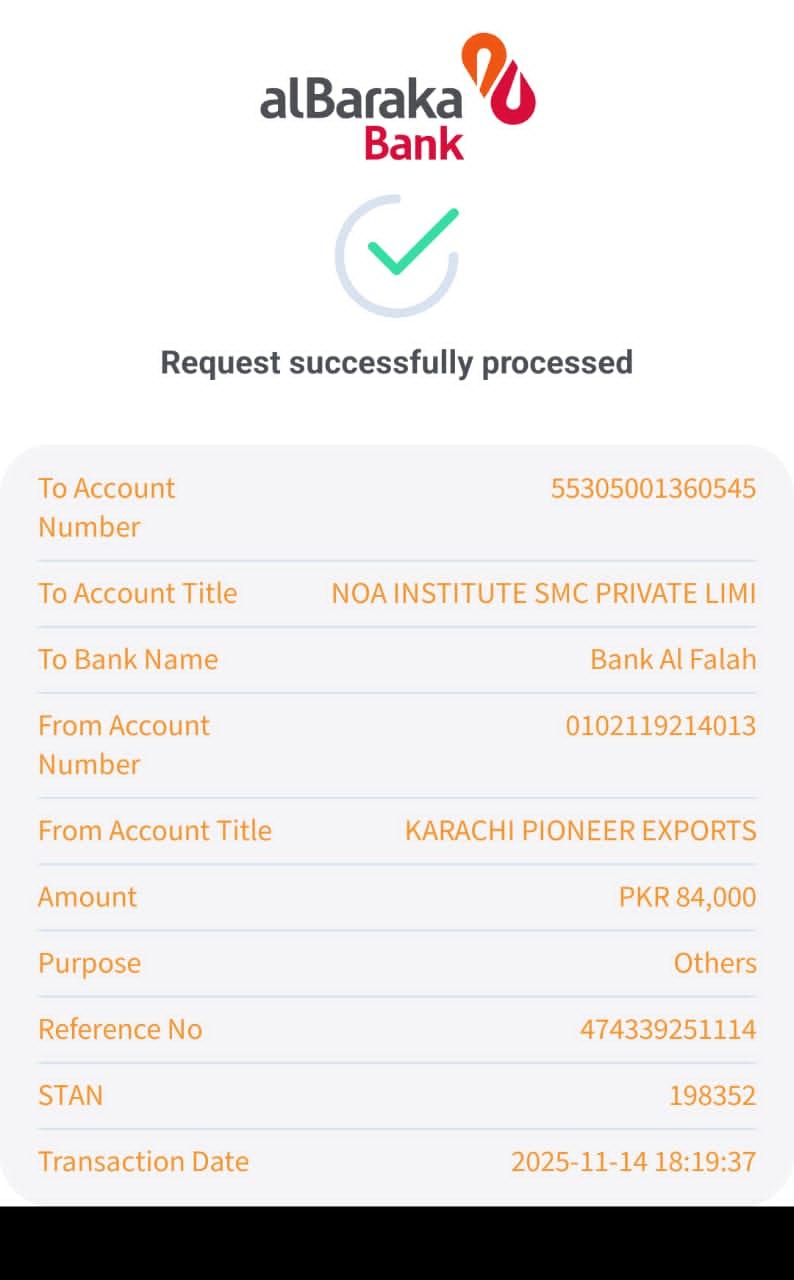Tap the STAN value 198352

(x=712, y=1095)
